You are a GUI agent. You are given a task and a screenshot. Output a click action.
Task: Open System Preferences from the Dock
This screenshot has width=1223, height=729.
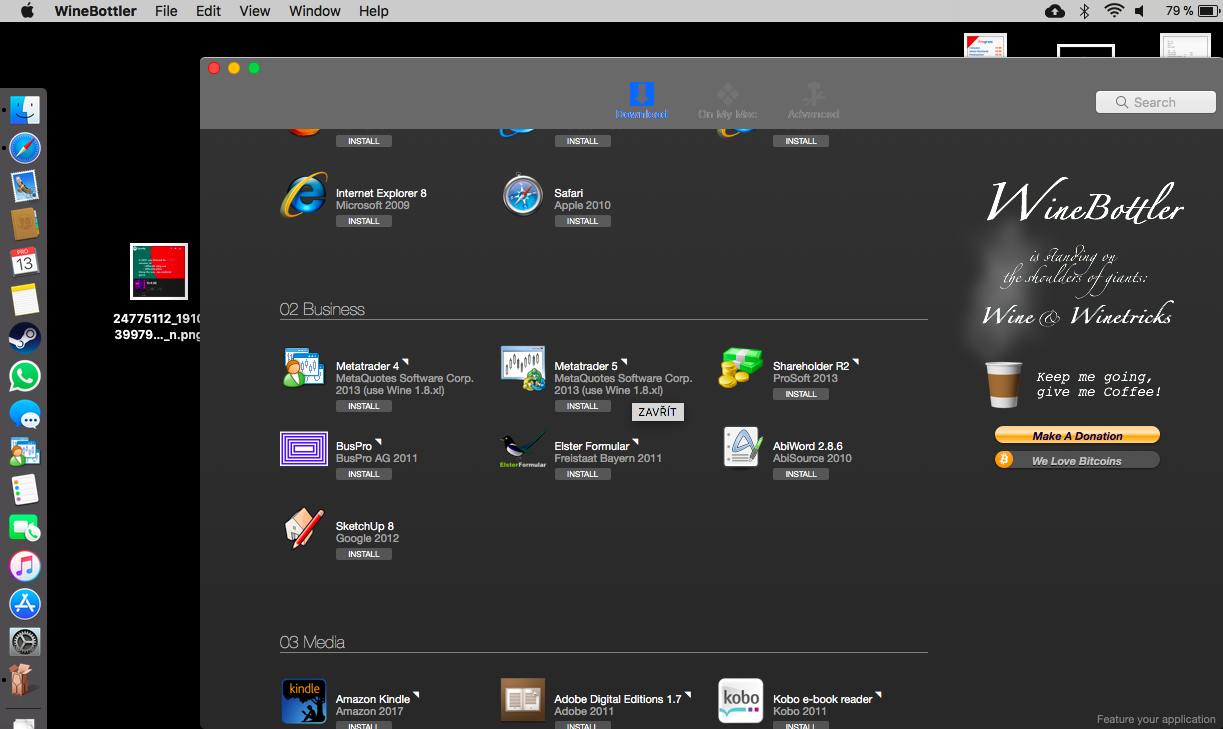click(x=25, y=642)
